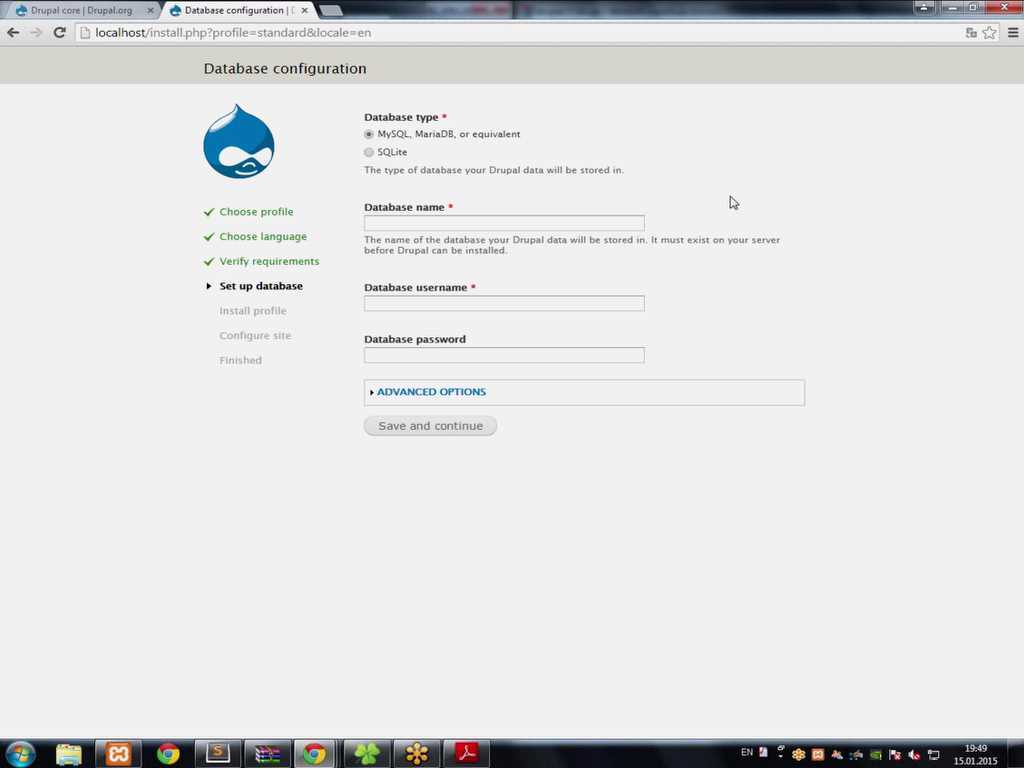Open Sublime Text from the taskbar
This screenshot has width=1024, height=768.
tap(217, 754)
